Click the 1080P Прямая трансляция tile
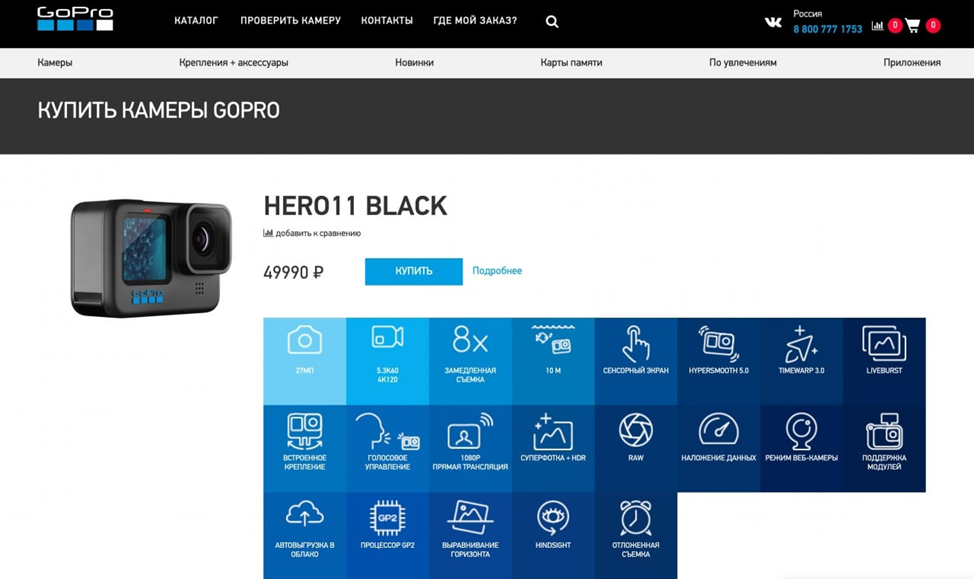 [470, 449]
